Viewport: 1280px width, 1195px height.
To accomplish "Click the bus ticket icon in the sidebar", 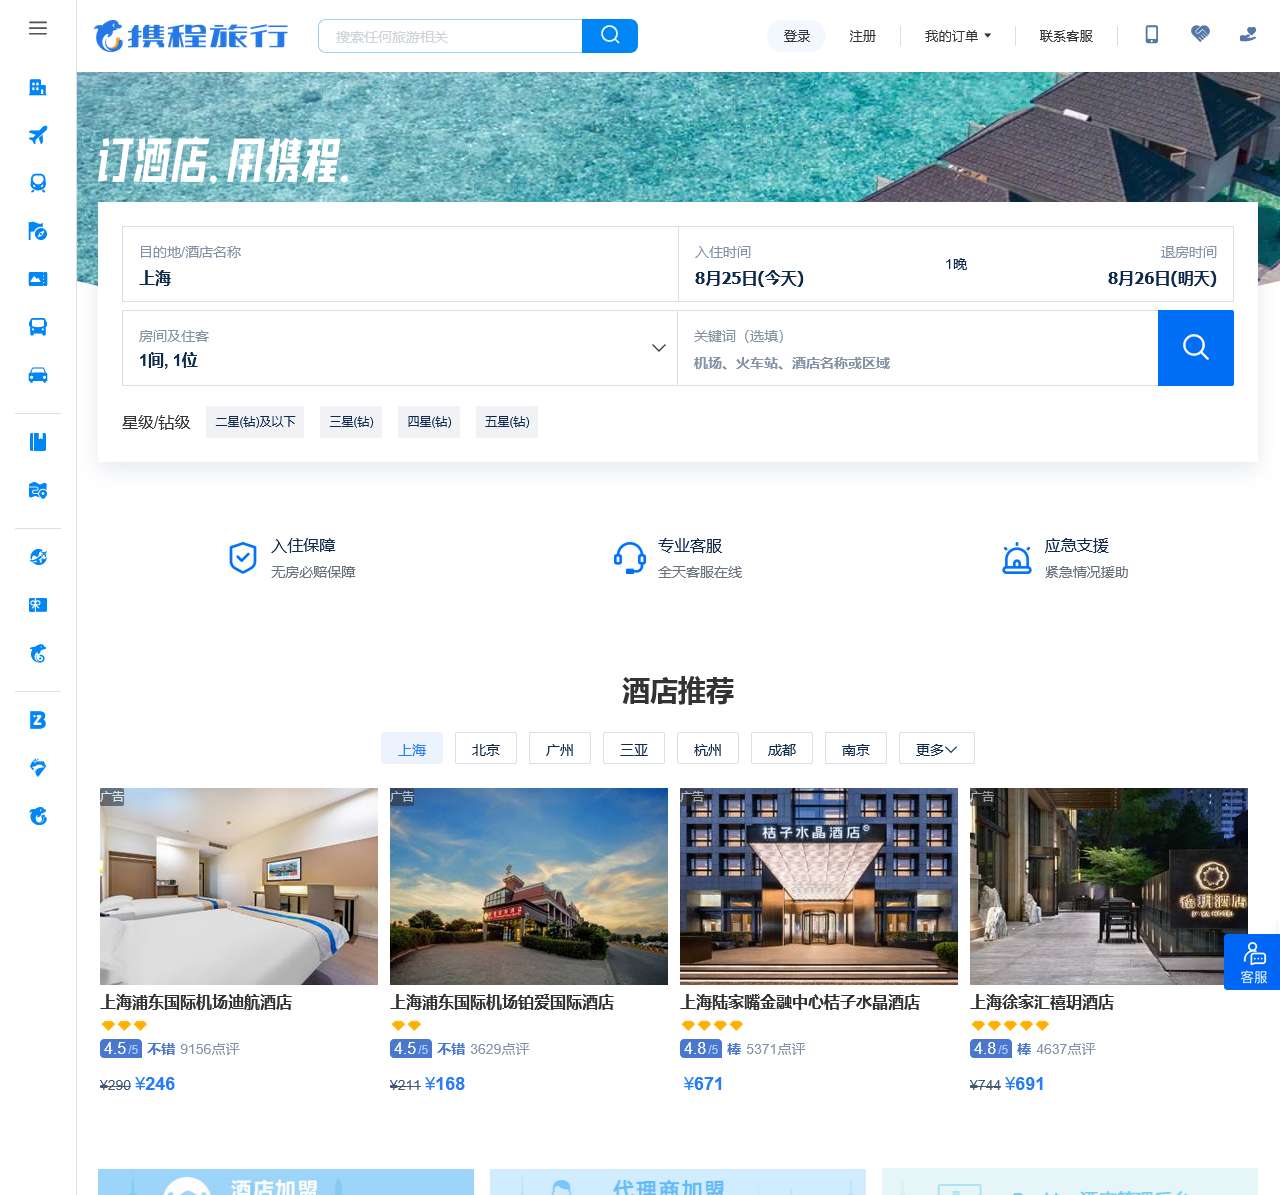I will coord(38,326).
